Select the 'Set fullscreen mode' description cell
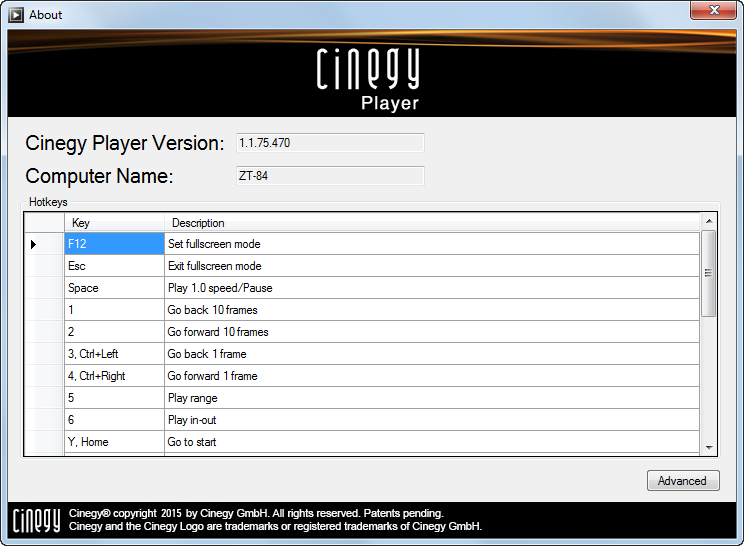Screen dimensions: 744x547 (x=432, y=244)
